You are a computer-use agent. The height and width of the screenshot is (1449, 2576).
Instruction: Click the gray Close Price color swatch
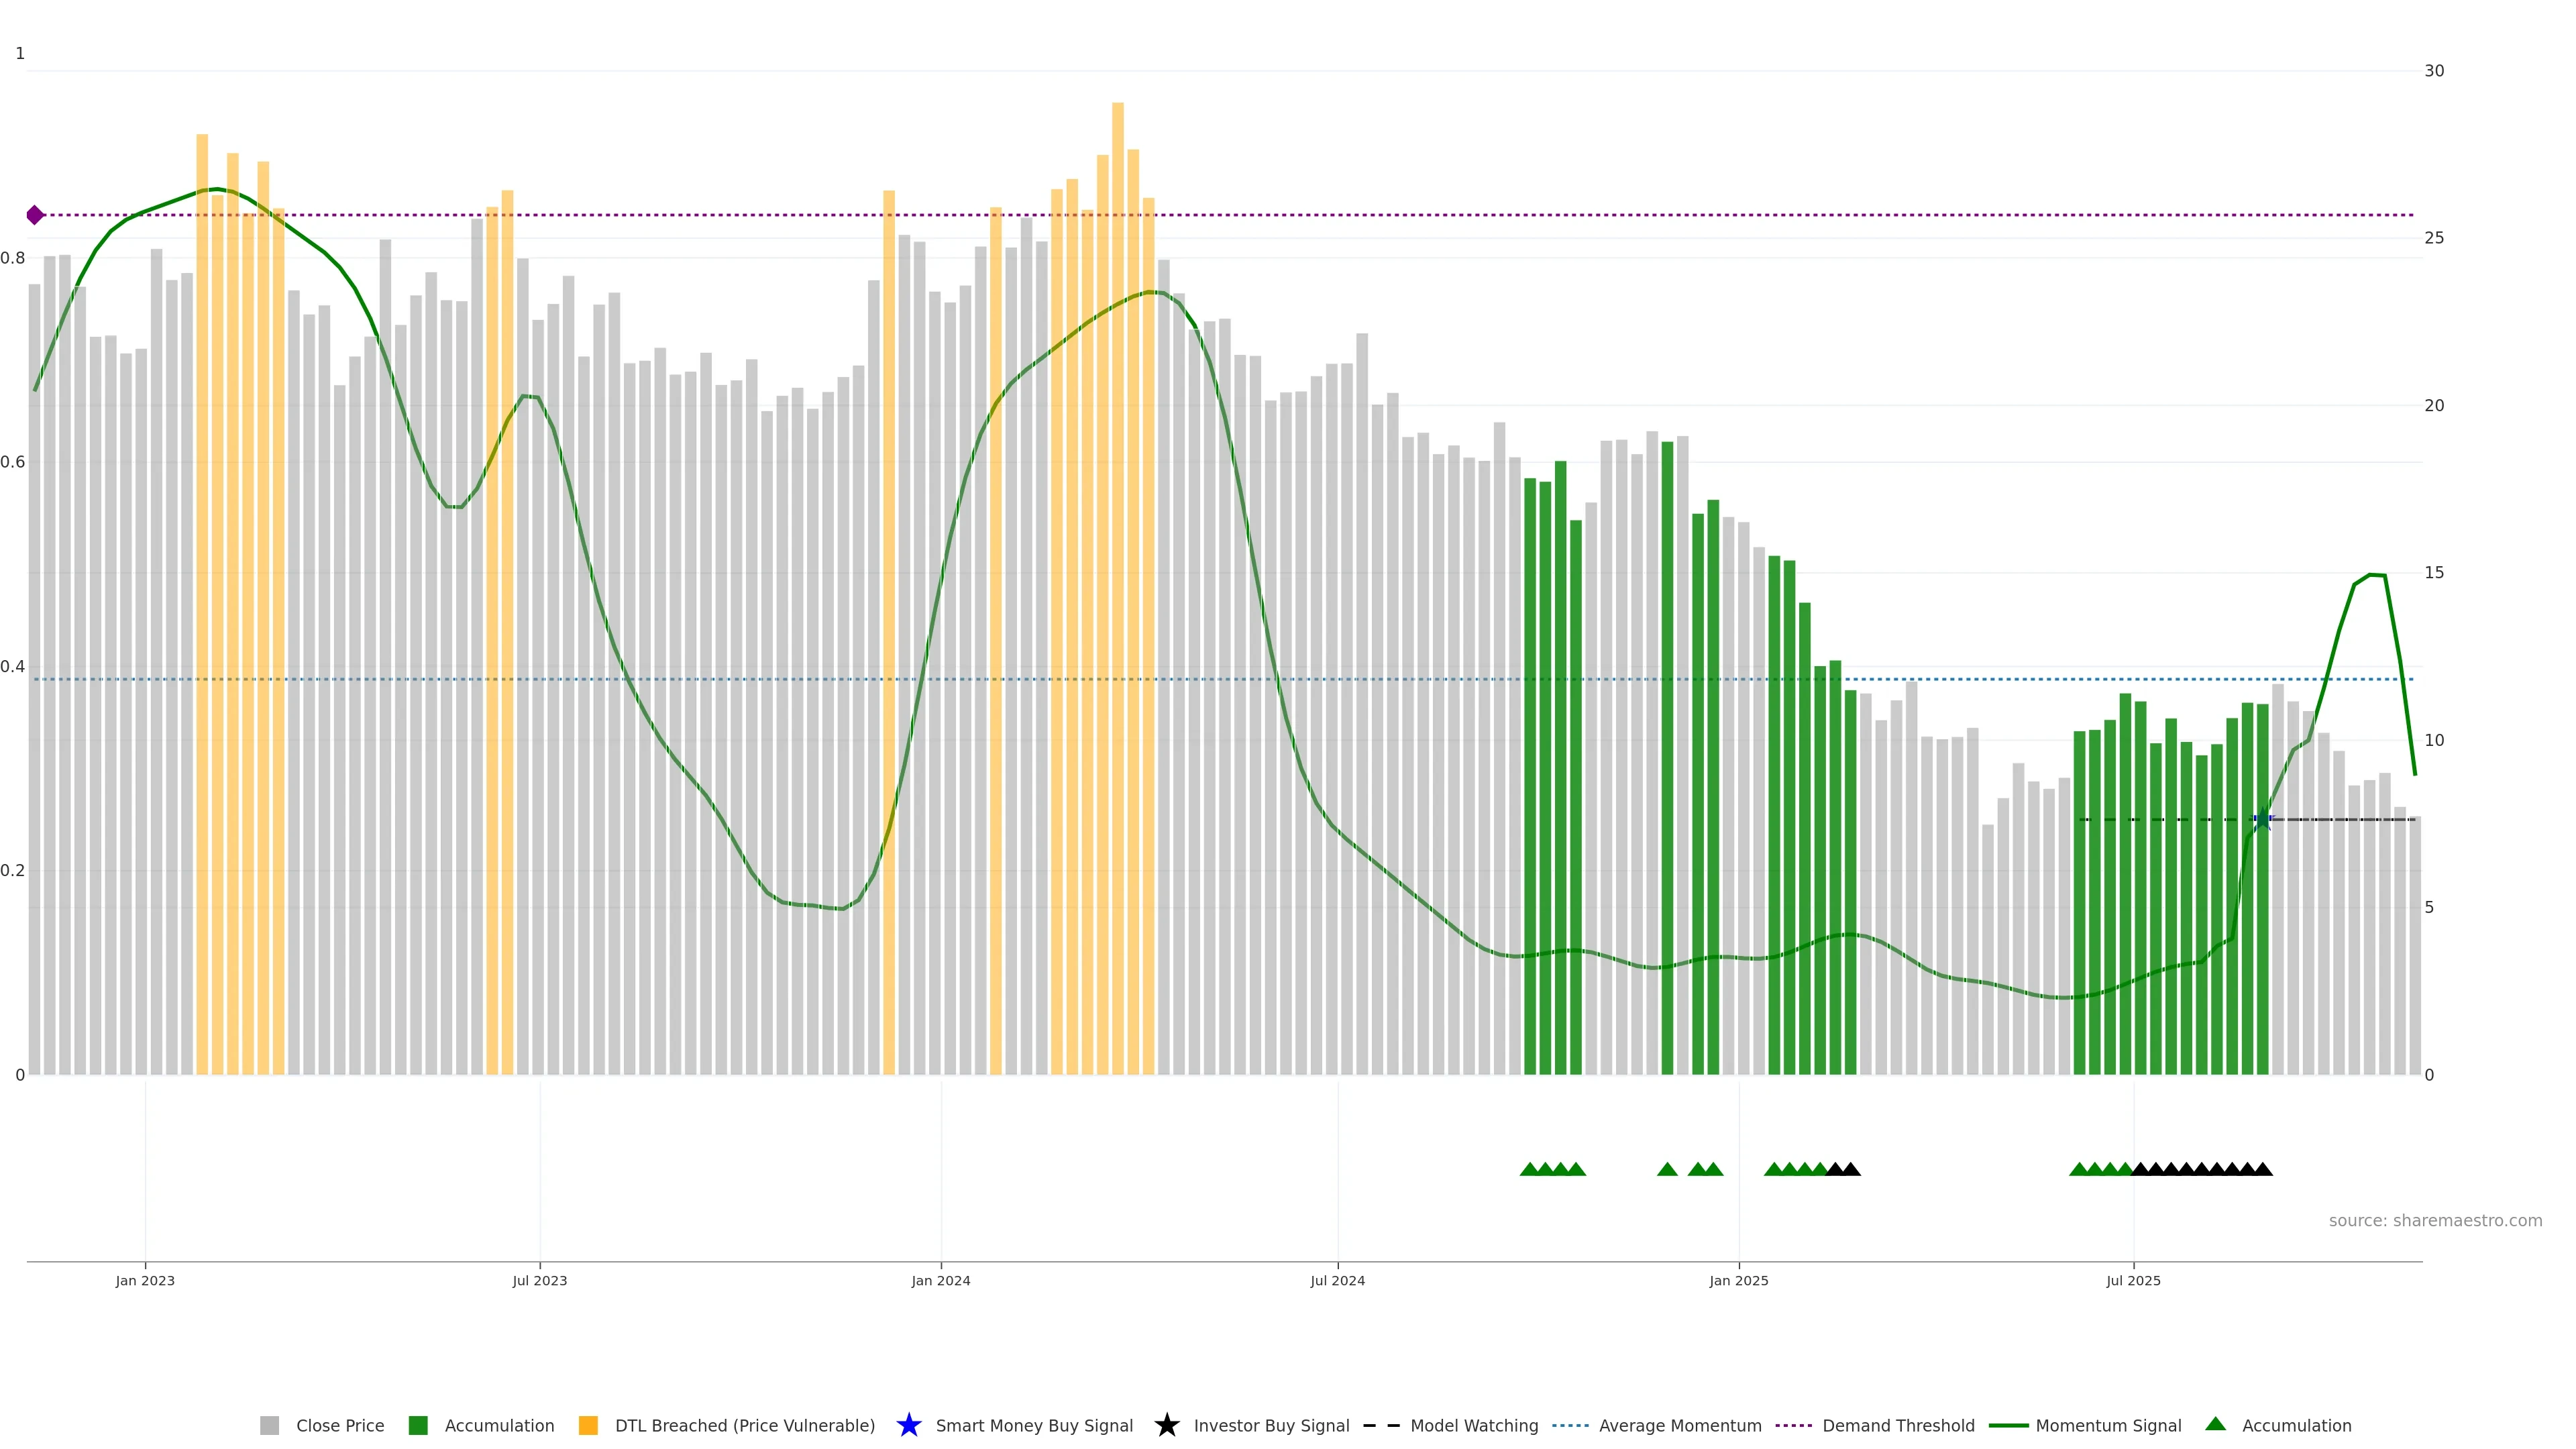[x=270, y=1425]
